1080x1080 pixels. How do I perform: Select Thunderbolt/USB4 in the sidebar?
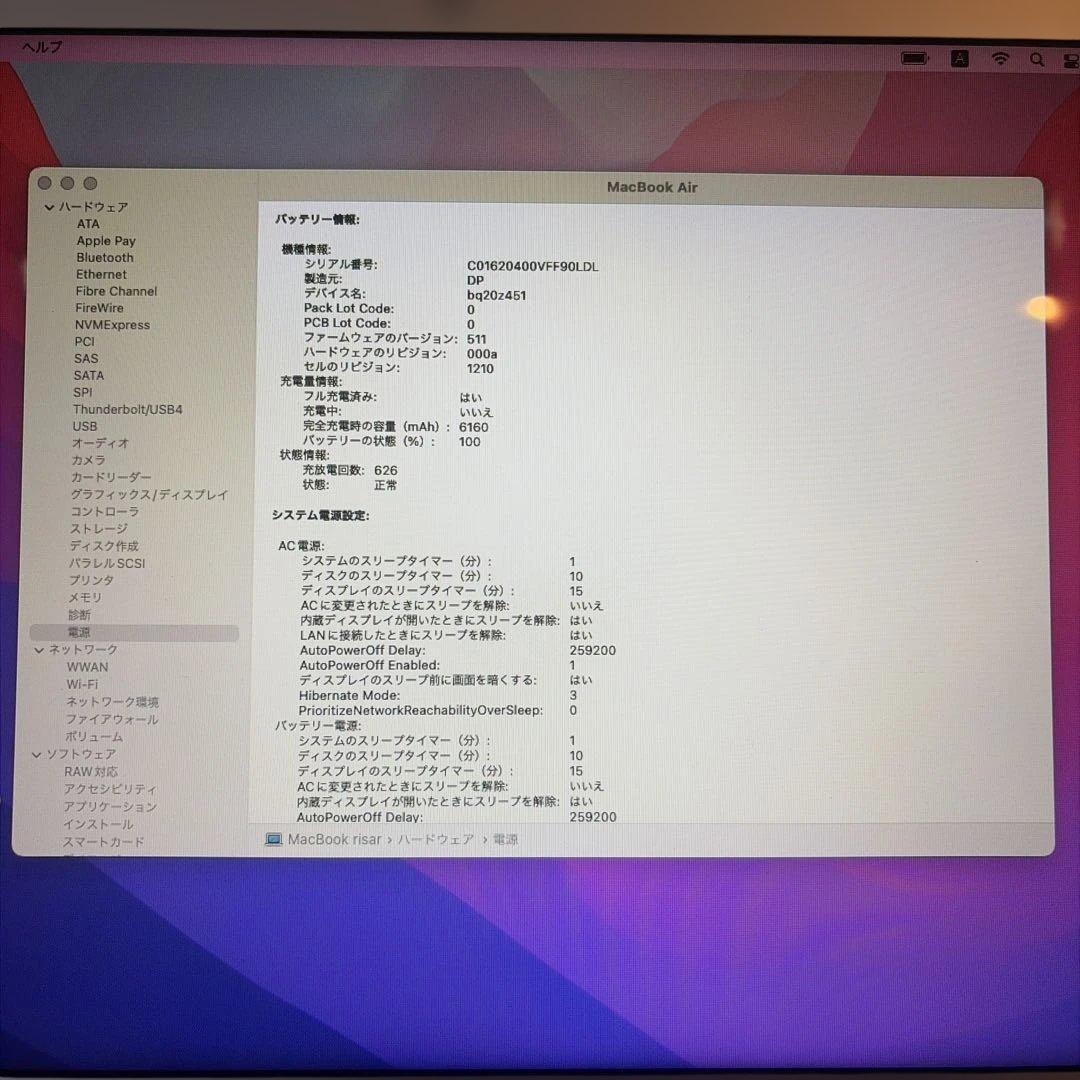(x=128, y=409)
